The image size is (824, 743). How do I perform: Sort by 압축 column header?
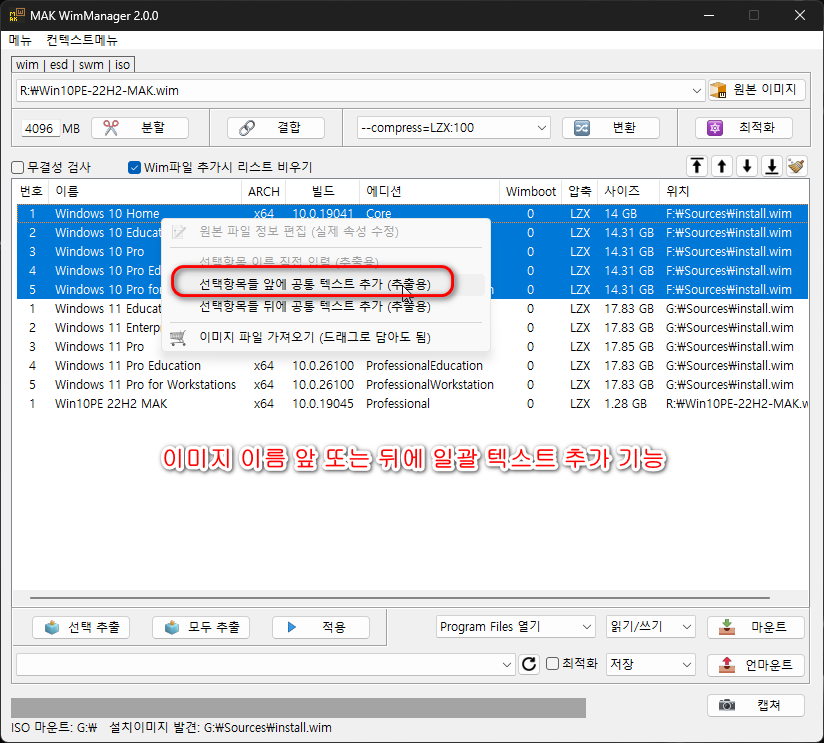[x=580, y=191]
